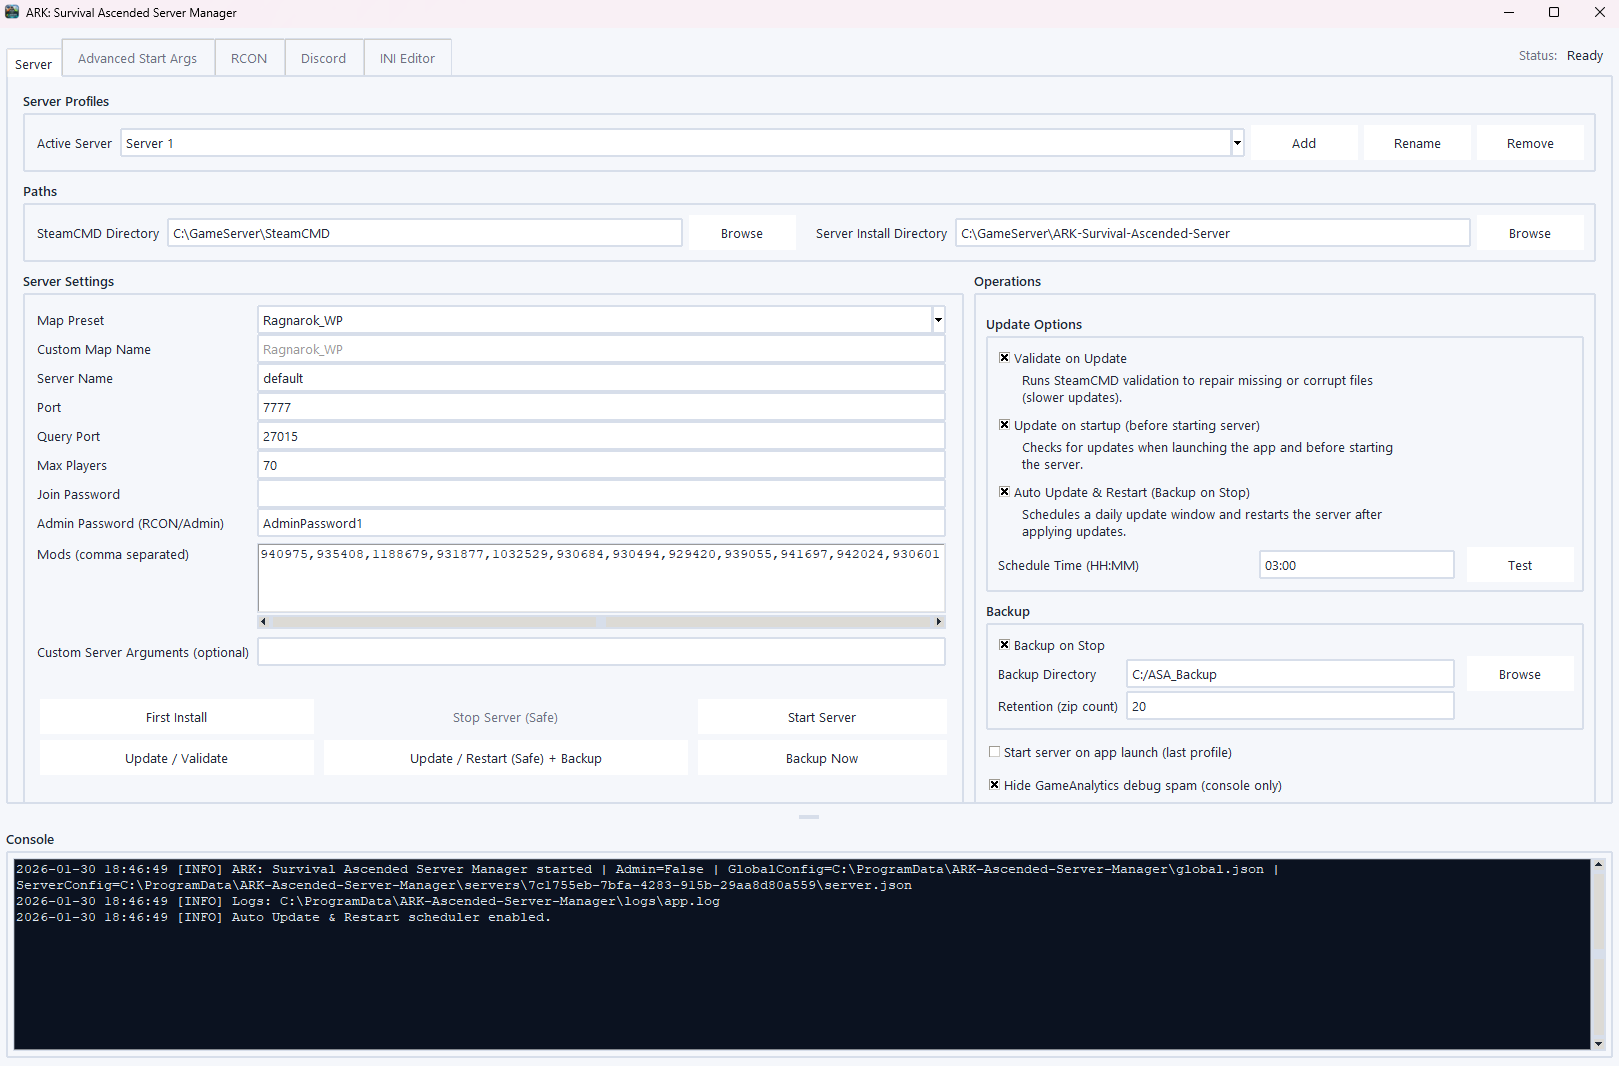Close the Server Manager window
This screenshot has width=1619, height=1066.
point(1599,13)
